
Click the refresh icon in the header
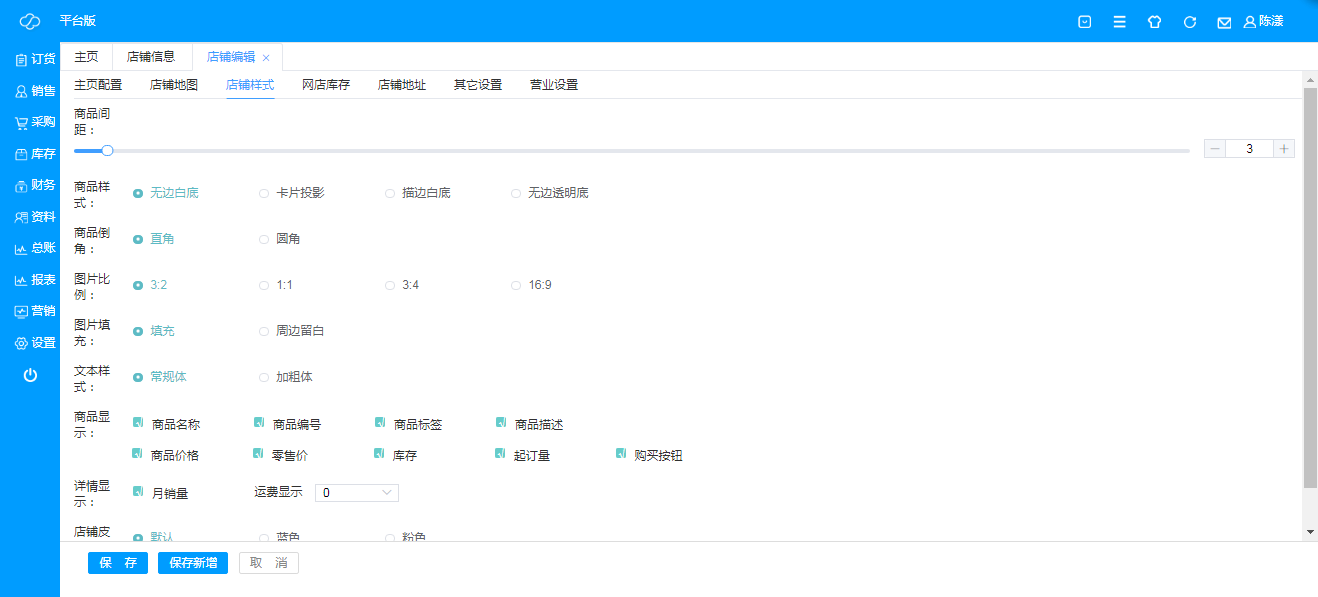tap(1190, 21)
